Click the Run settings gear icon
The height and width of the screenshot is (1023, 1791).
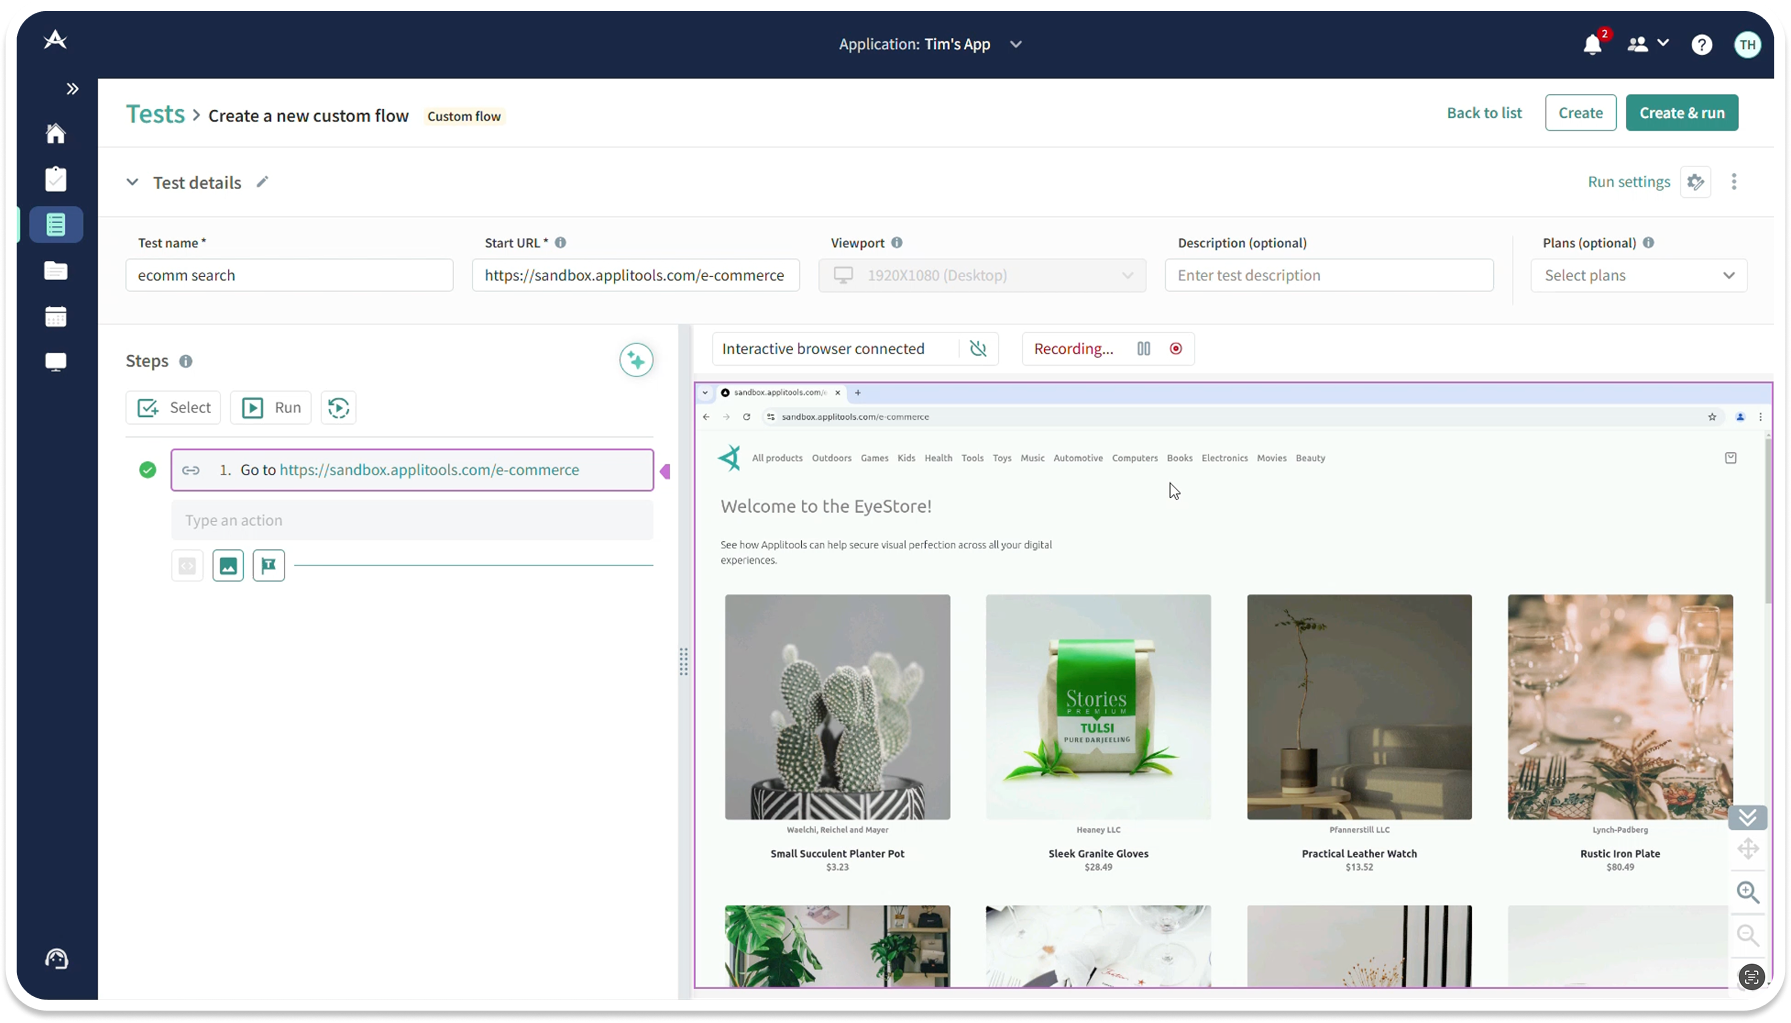[1695, 182]
